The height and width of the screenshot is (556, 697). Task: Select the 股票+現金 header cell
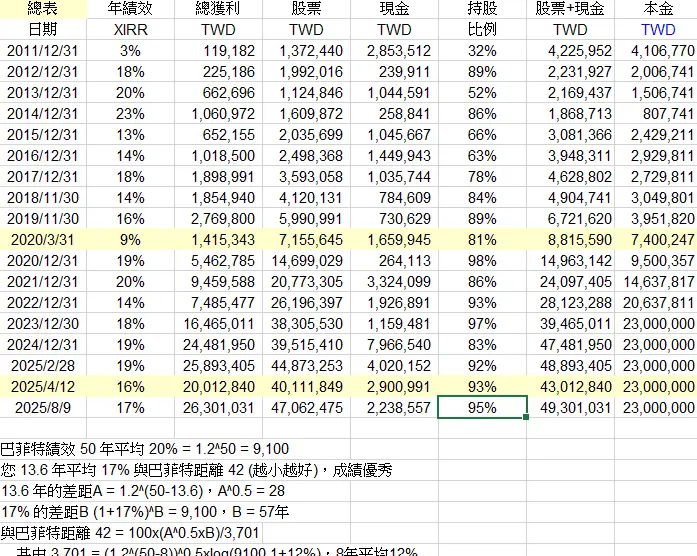click(569, 10)
